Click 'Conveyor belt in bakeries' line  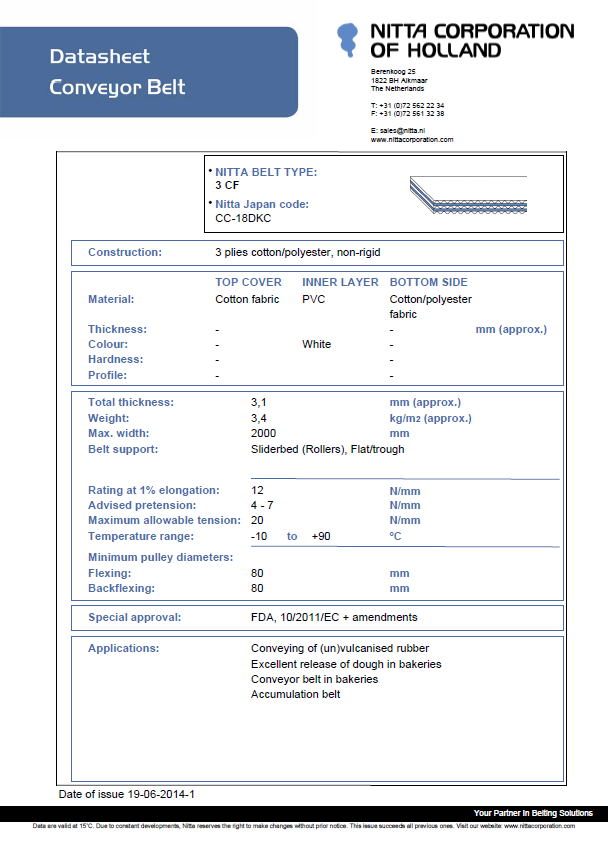click(x=314, y=679)
